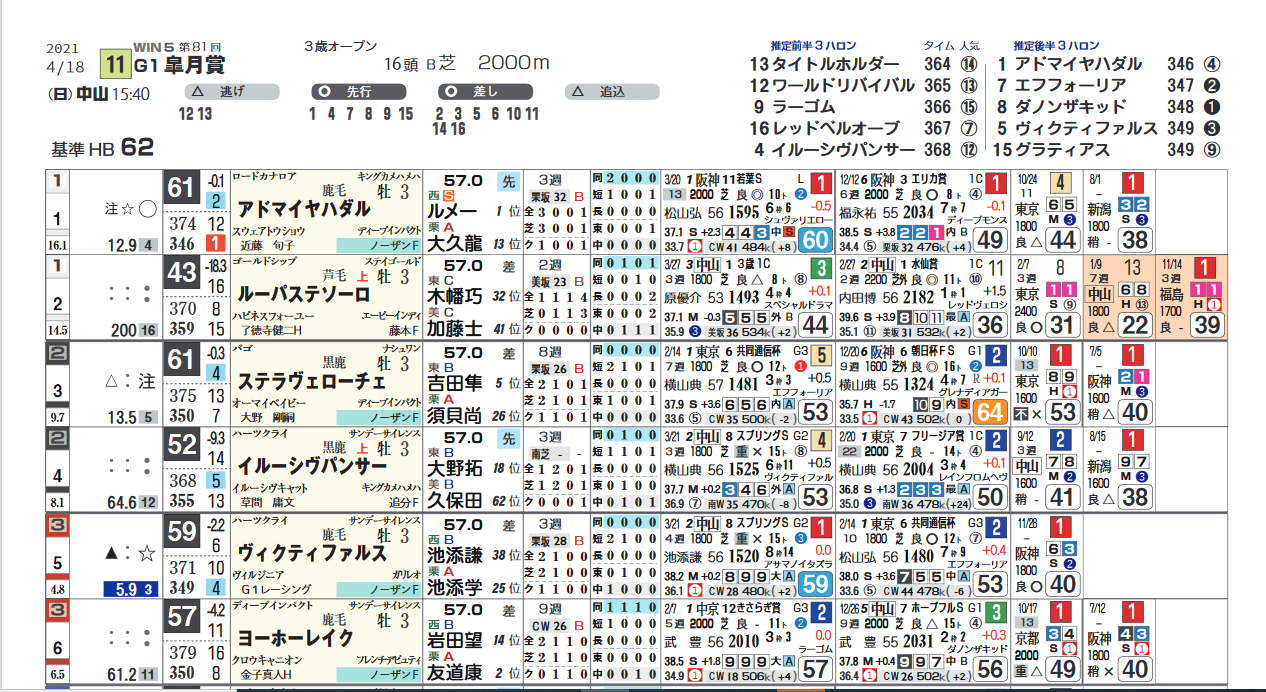1266x692 pixels.
Task: Select the 先行 running-style pill
Action: click(357, 92)
